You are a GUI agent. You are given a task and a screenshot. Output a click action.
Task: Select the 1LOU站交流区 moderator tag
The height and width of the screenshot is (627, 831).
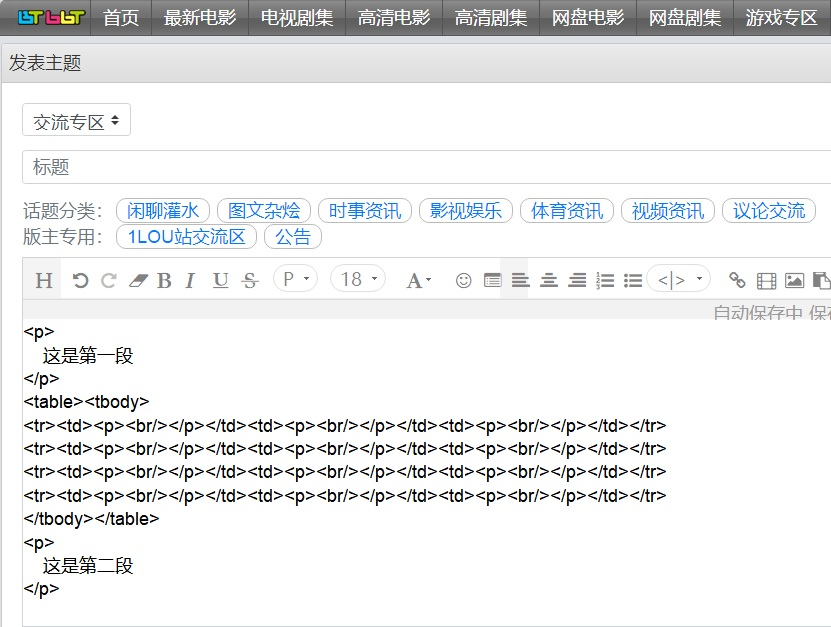[187, 236]
